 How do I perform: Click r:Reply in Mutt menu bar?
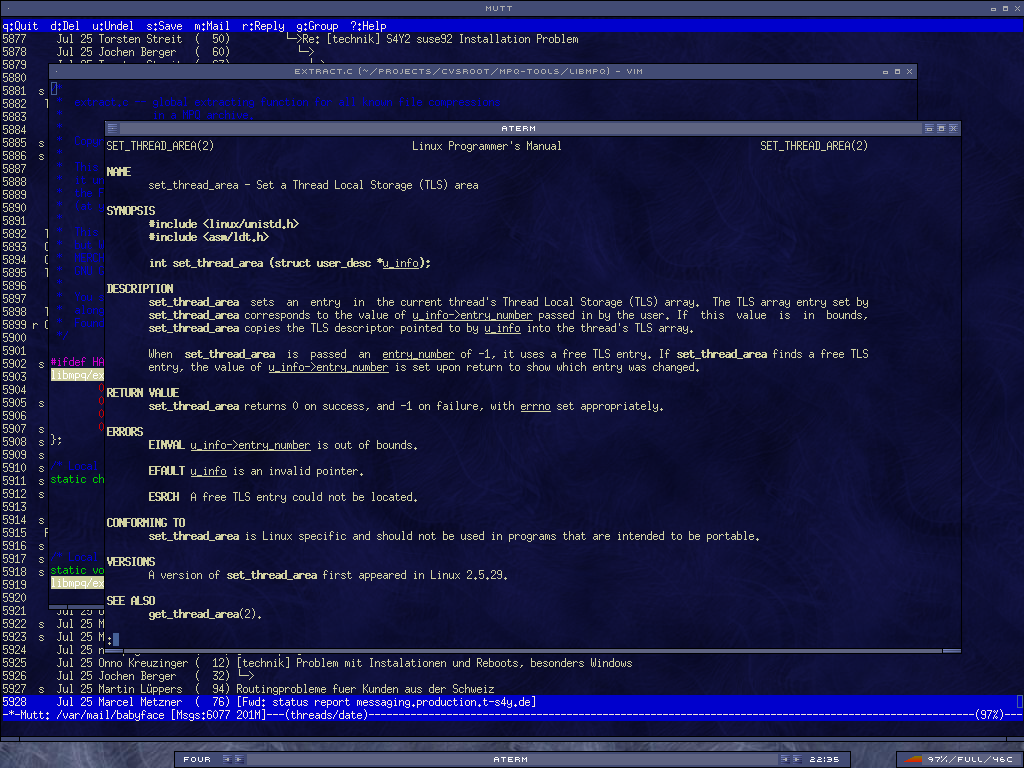click(263, 26)
